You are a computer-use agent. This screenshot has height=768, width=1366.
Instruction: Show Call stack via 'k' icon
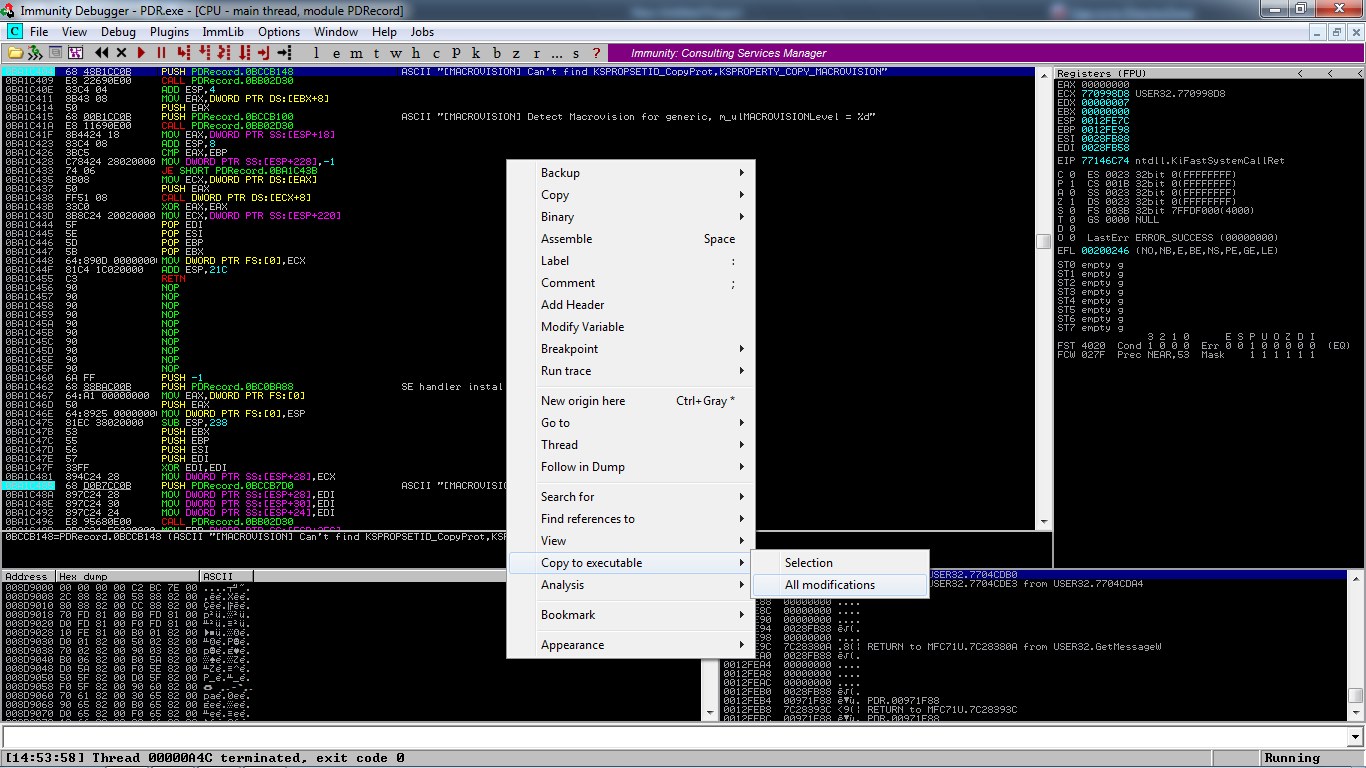click(x=477, y=53)
